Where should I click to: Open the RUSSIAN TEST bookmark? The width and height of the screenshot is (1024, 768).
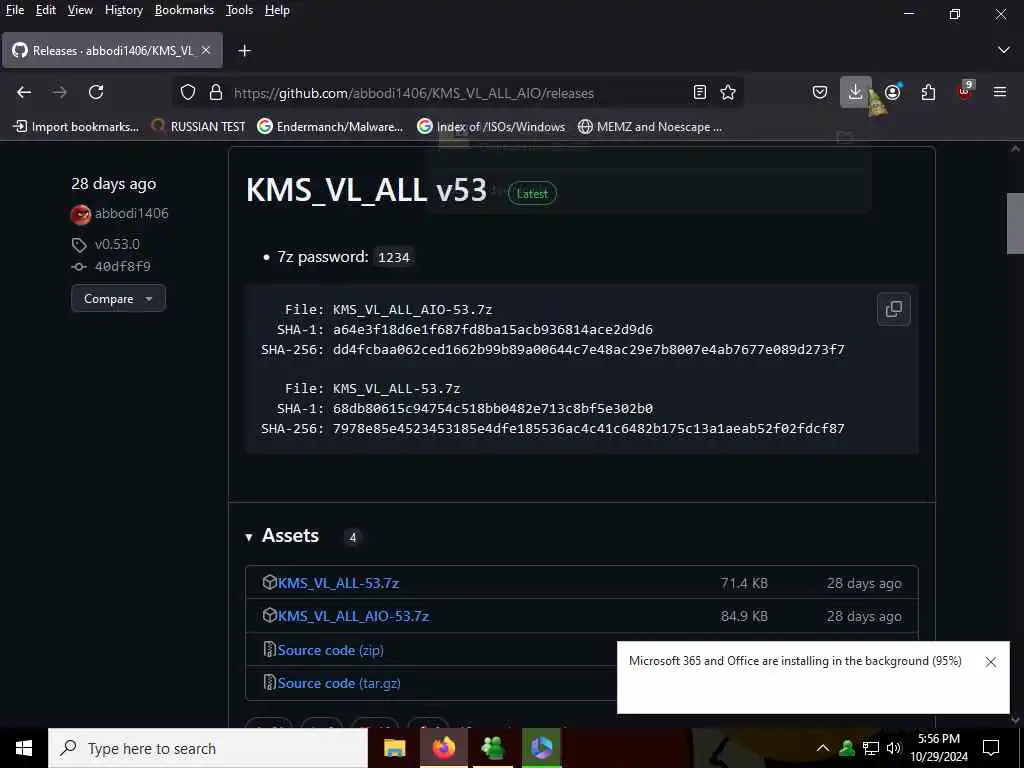tap(198, 127)
